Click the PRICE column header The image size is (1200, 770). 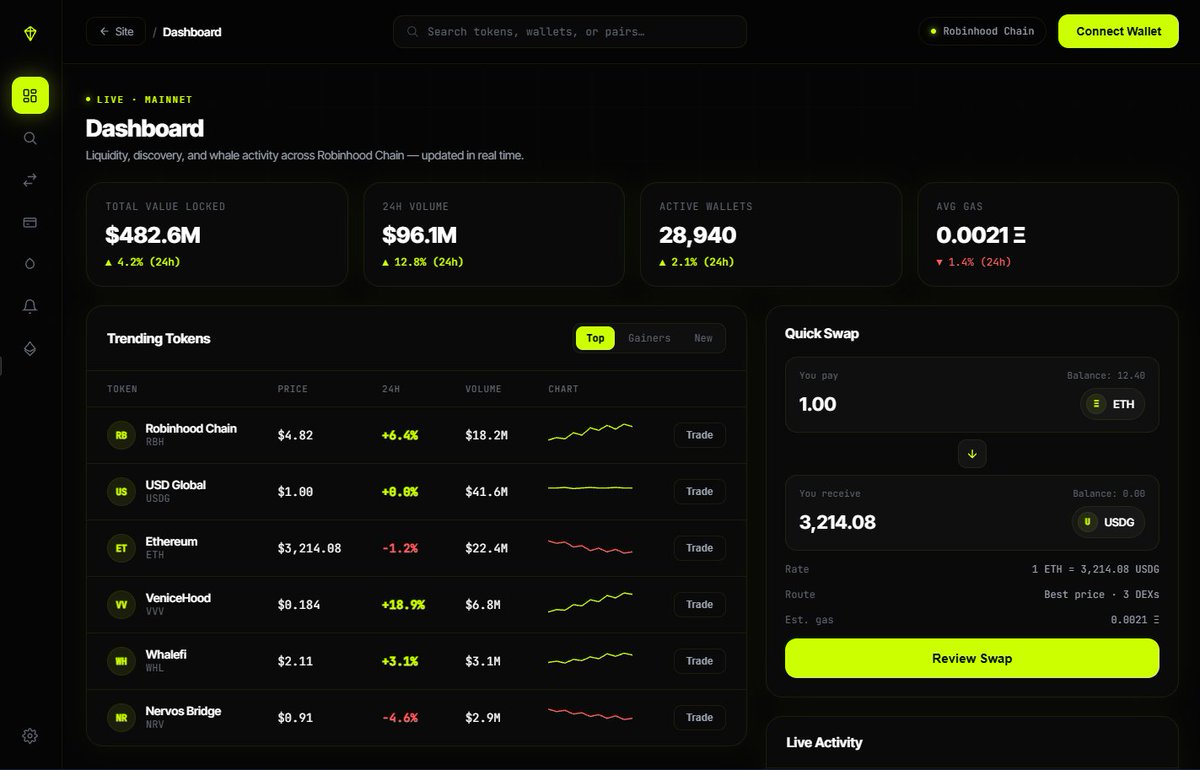(x=293, y=389)
